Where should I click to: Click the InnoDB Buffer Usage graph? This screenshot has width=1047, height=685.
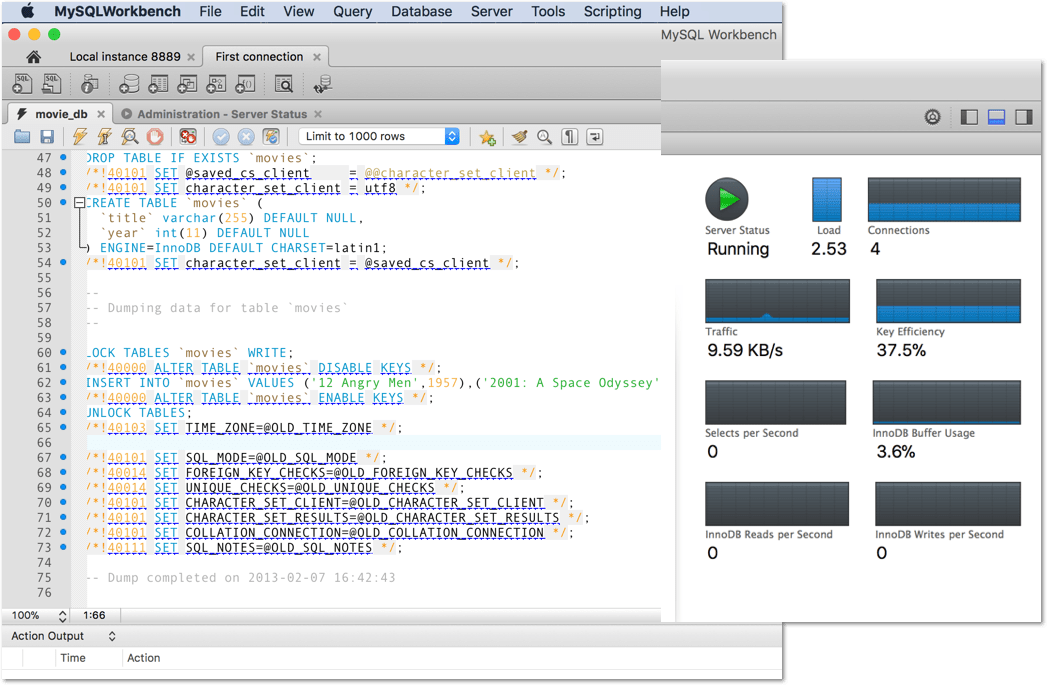coord(947,403)
